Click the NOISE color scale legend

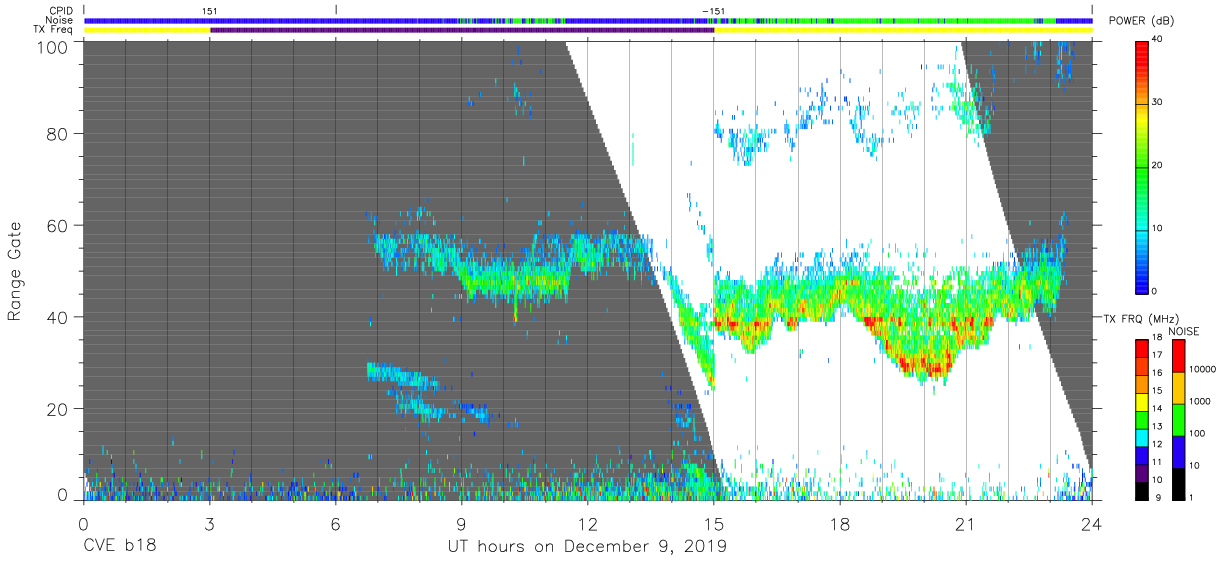click(1178, 420)
